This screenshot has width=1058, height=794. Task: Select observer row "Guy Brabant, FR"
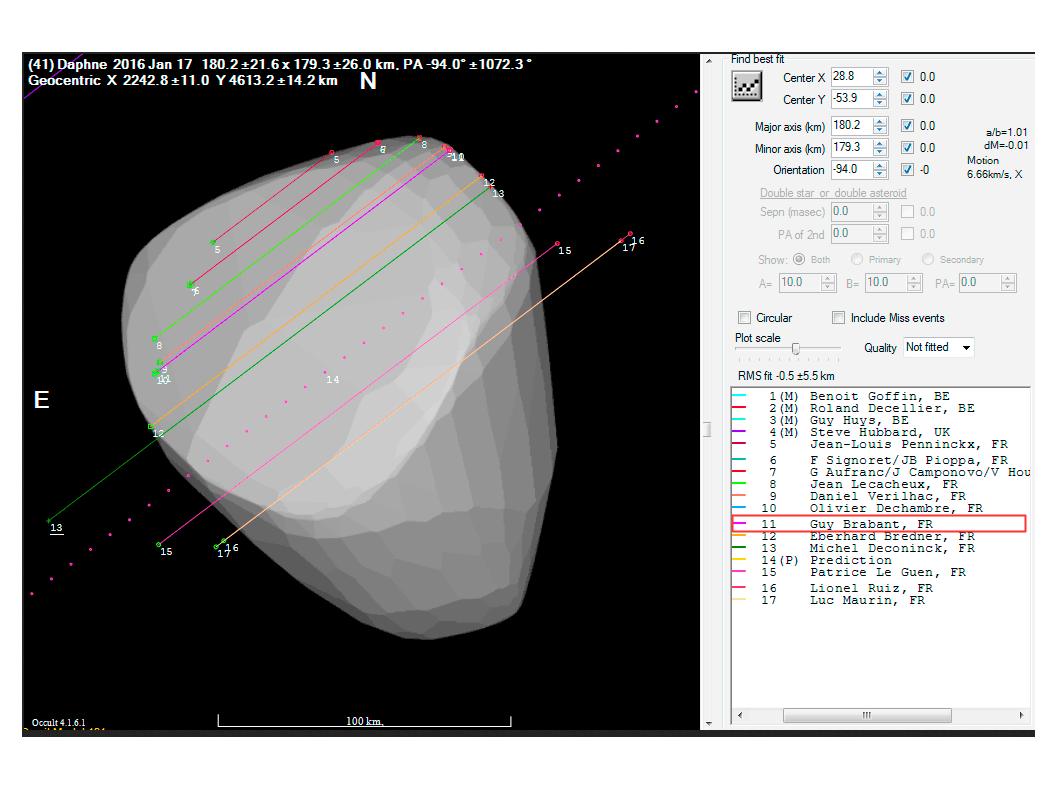[x=880, y=524]
